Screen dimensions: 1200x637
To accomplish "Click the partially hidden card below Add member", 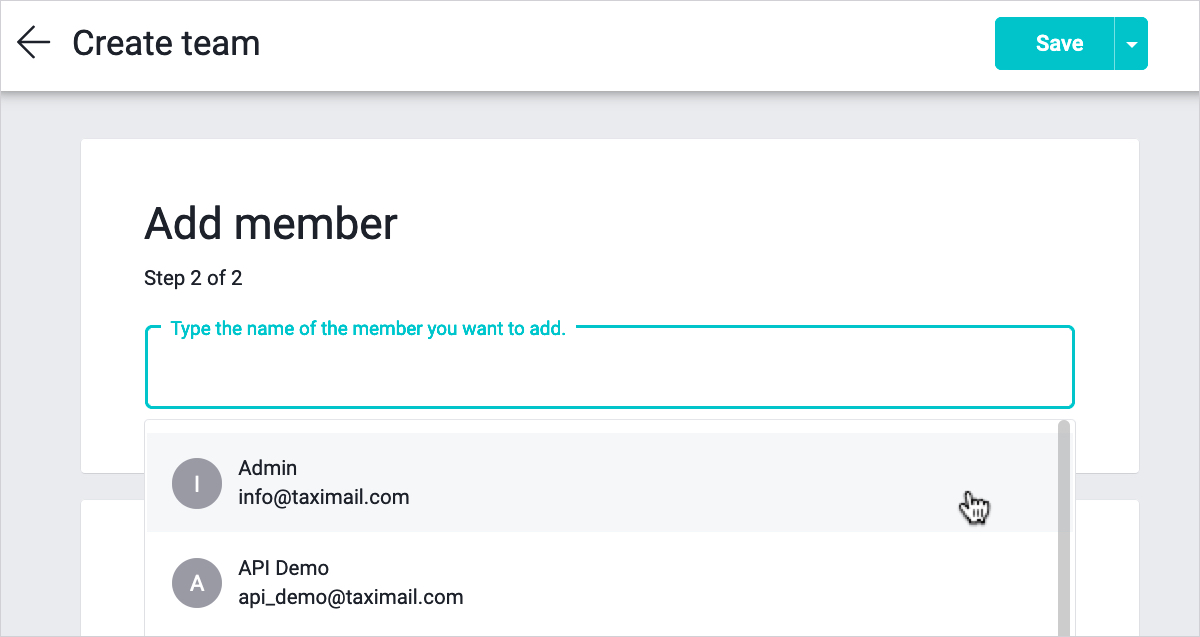I will 1107,560.
